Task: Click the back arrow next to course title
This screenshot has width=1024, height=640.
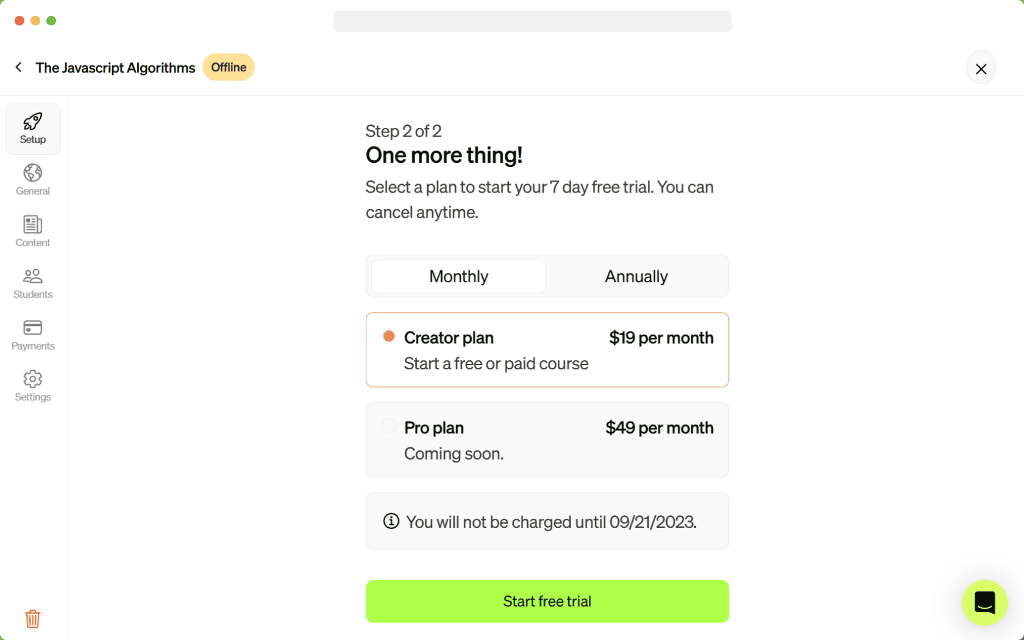Action: coord(18,67)
